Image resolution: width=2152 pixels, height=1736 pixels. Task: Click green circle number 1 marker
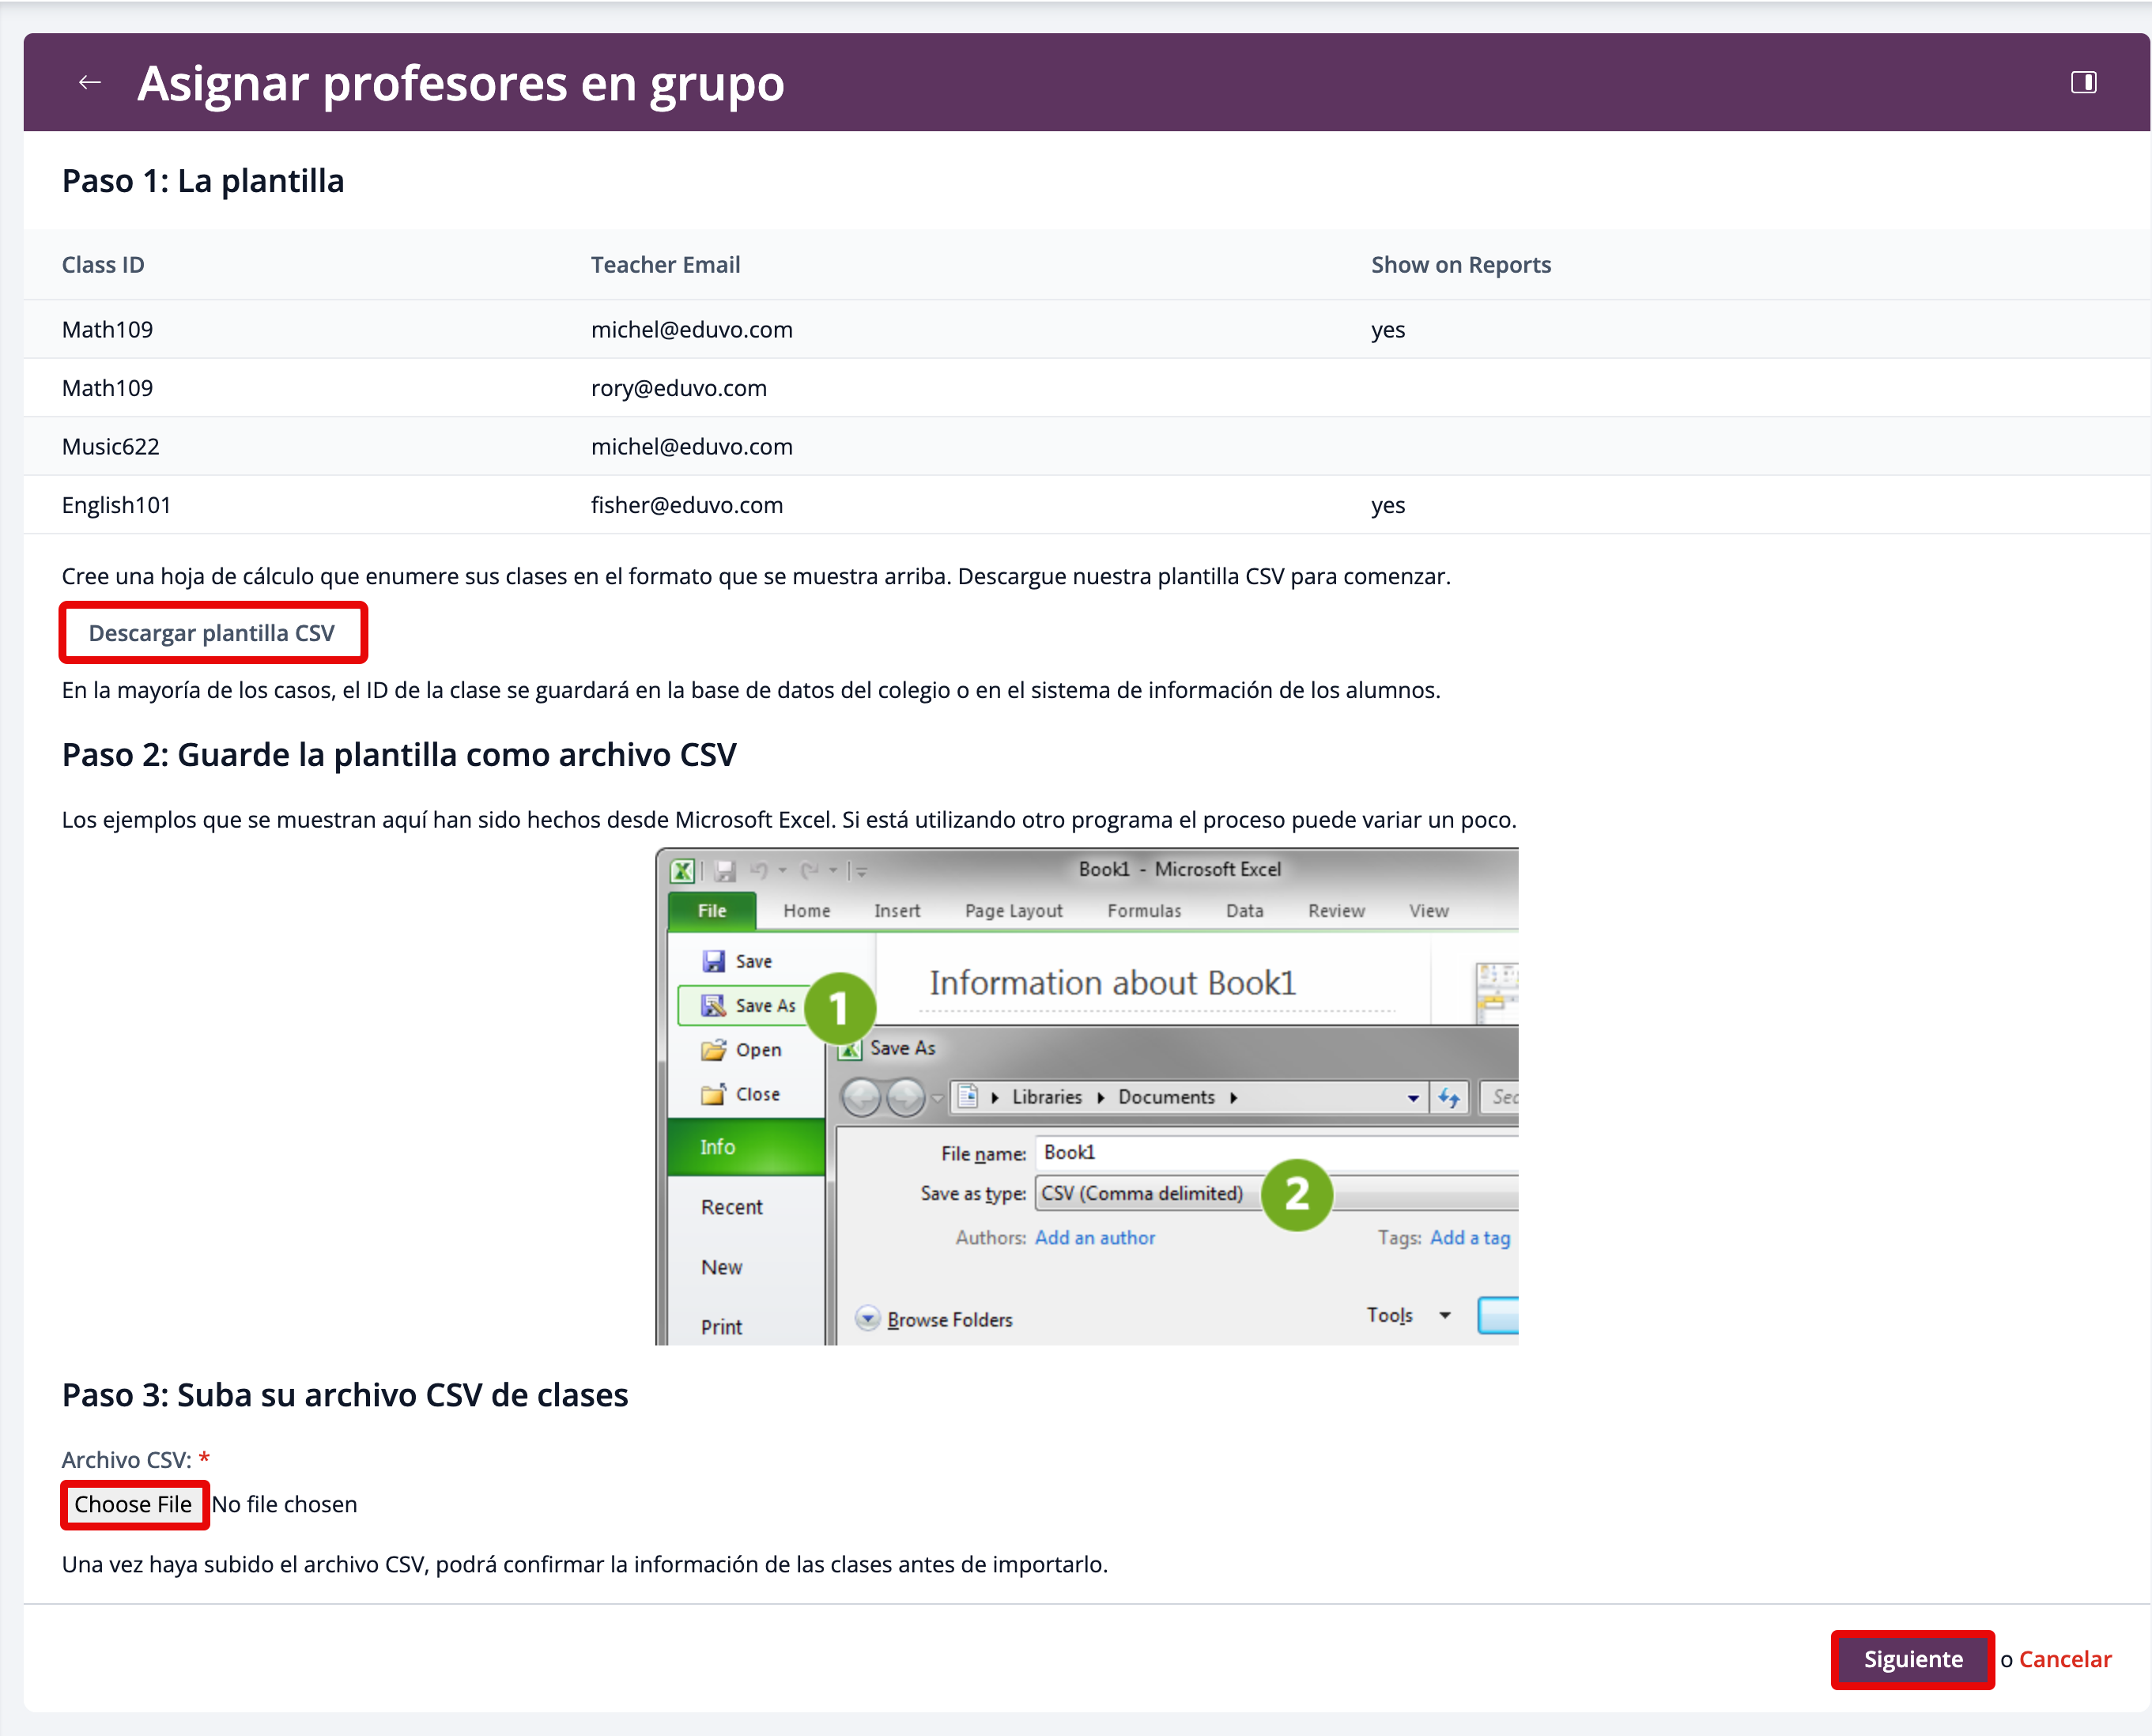839,1008
